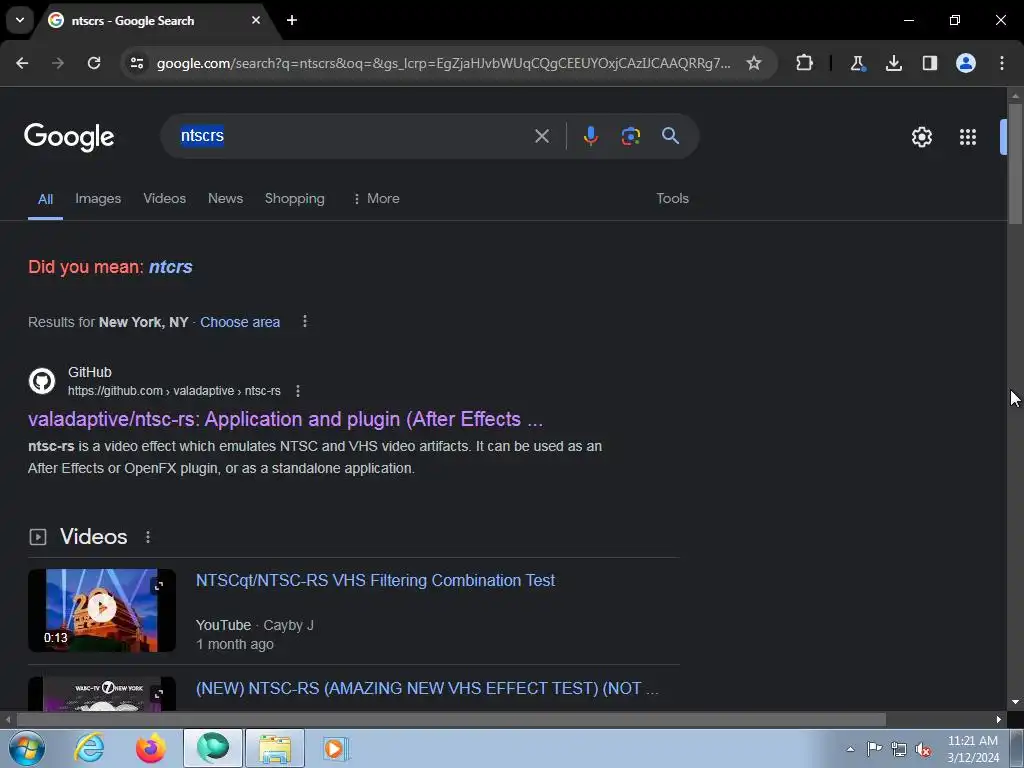Submit search with magnifier icon
This screenshot has width=1024, height=768.
[670, 136]
